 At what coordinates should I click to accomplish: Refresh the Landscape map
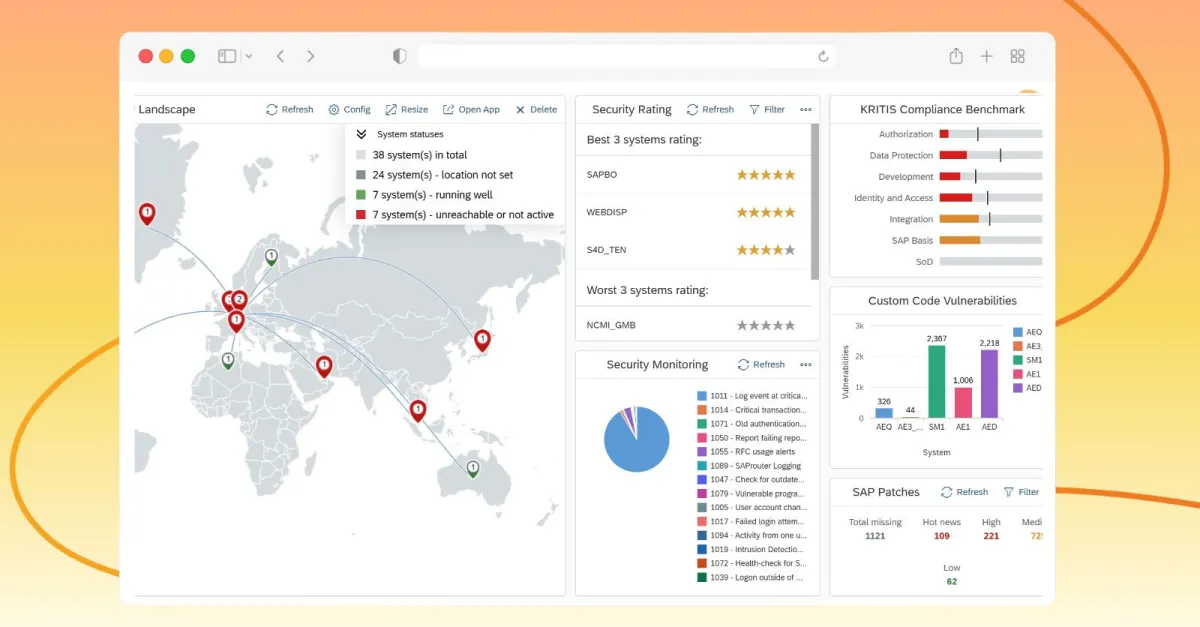pyautogui.click(x=289, y=109)
